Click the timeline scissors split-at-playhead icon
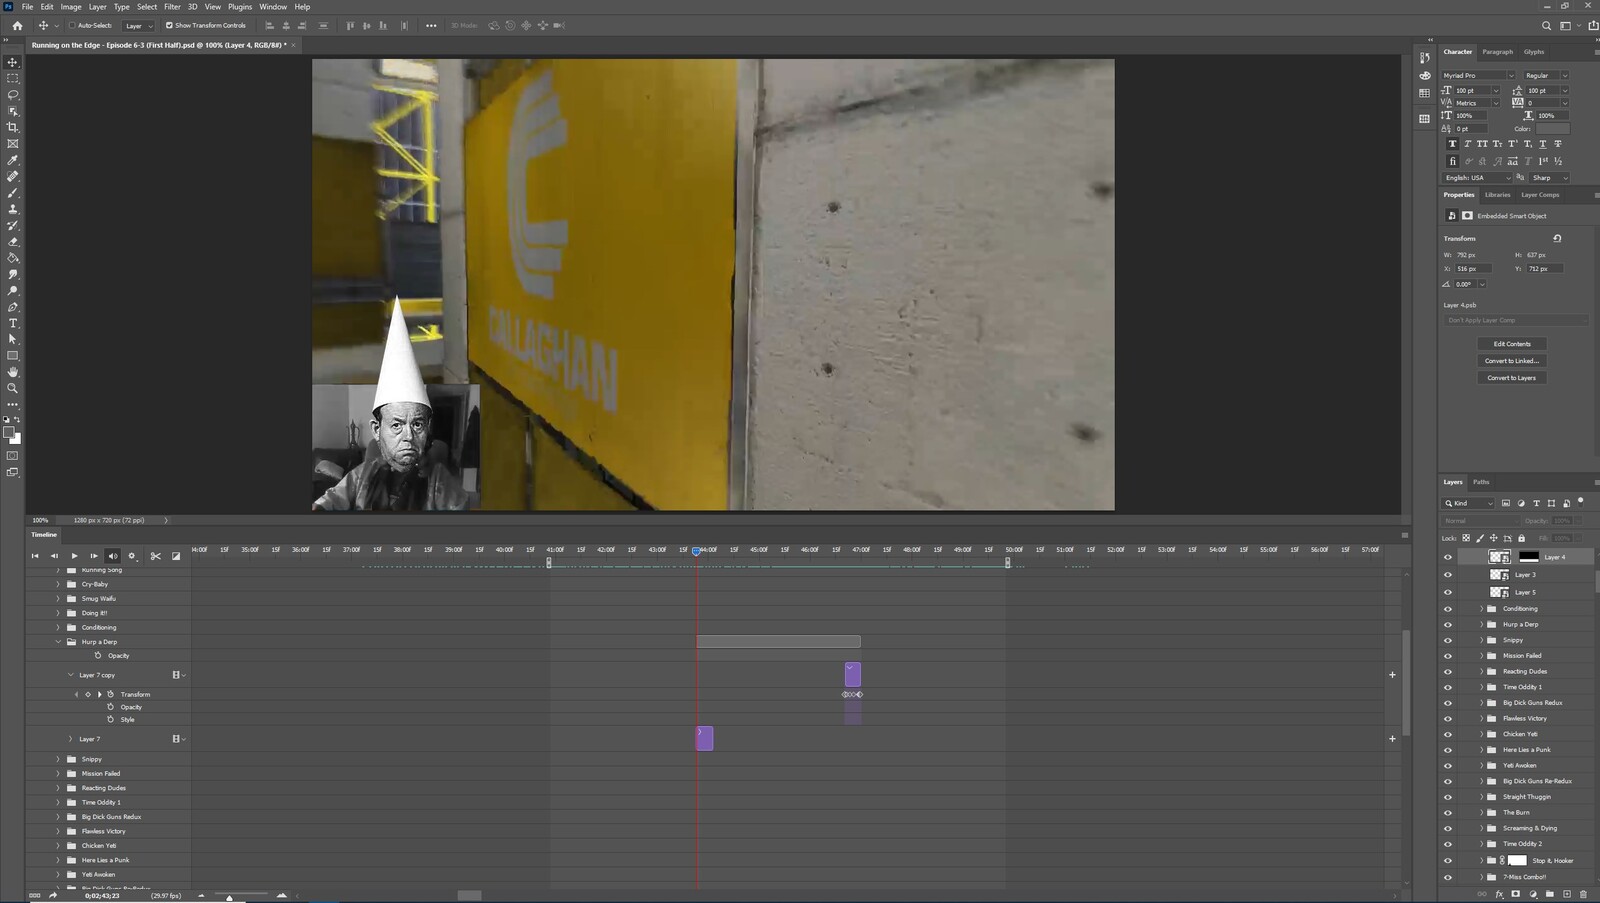This screenshot has height=903, width=1600. 155,556
